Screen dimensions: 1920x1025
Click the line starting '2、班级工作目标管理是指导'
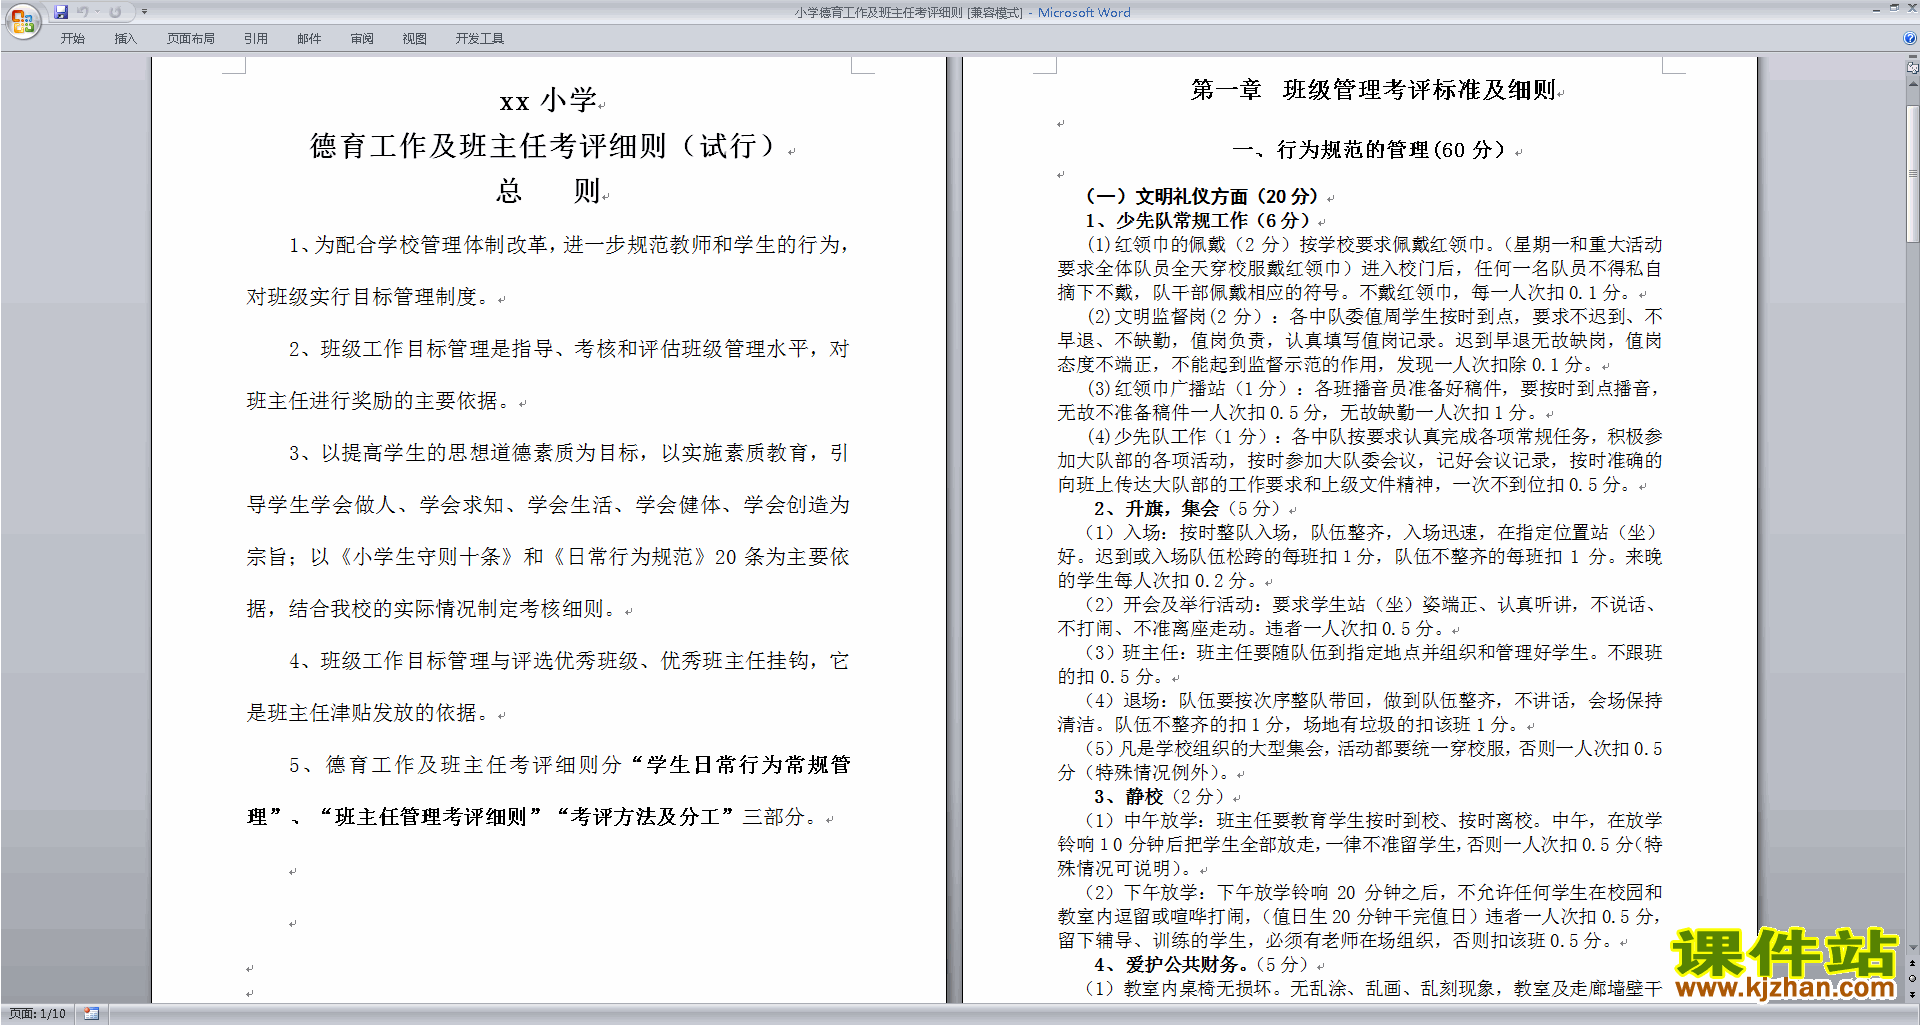coord(568,349)
